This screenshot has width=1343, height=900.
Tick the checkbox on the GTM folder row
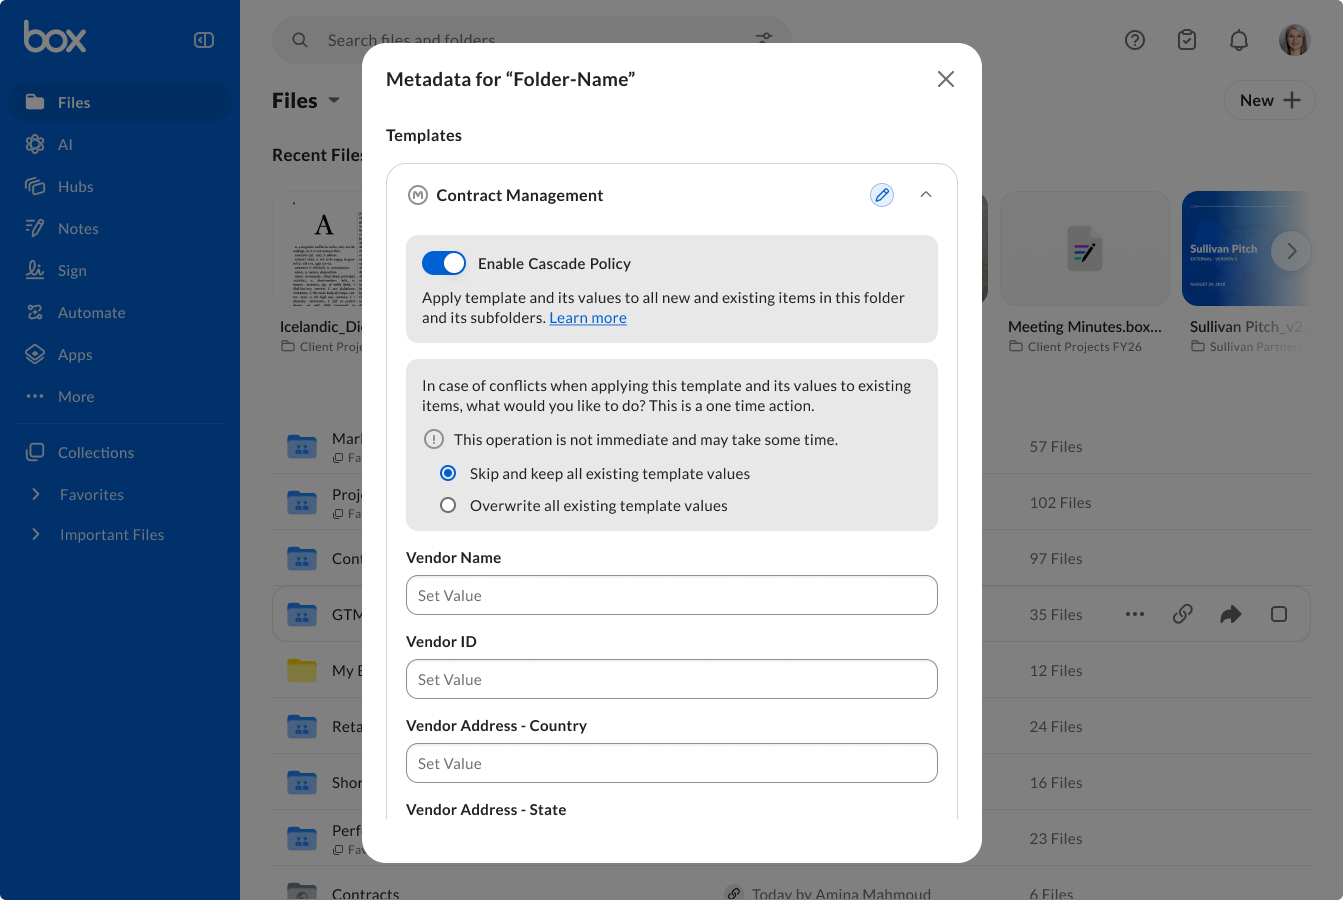pos(1279,614)
